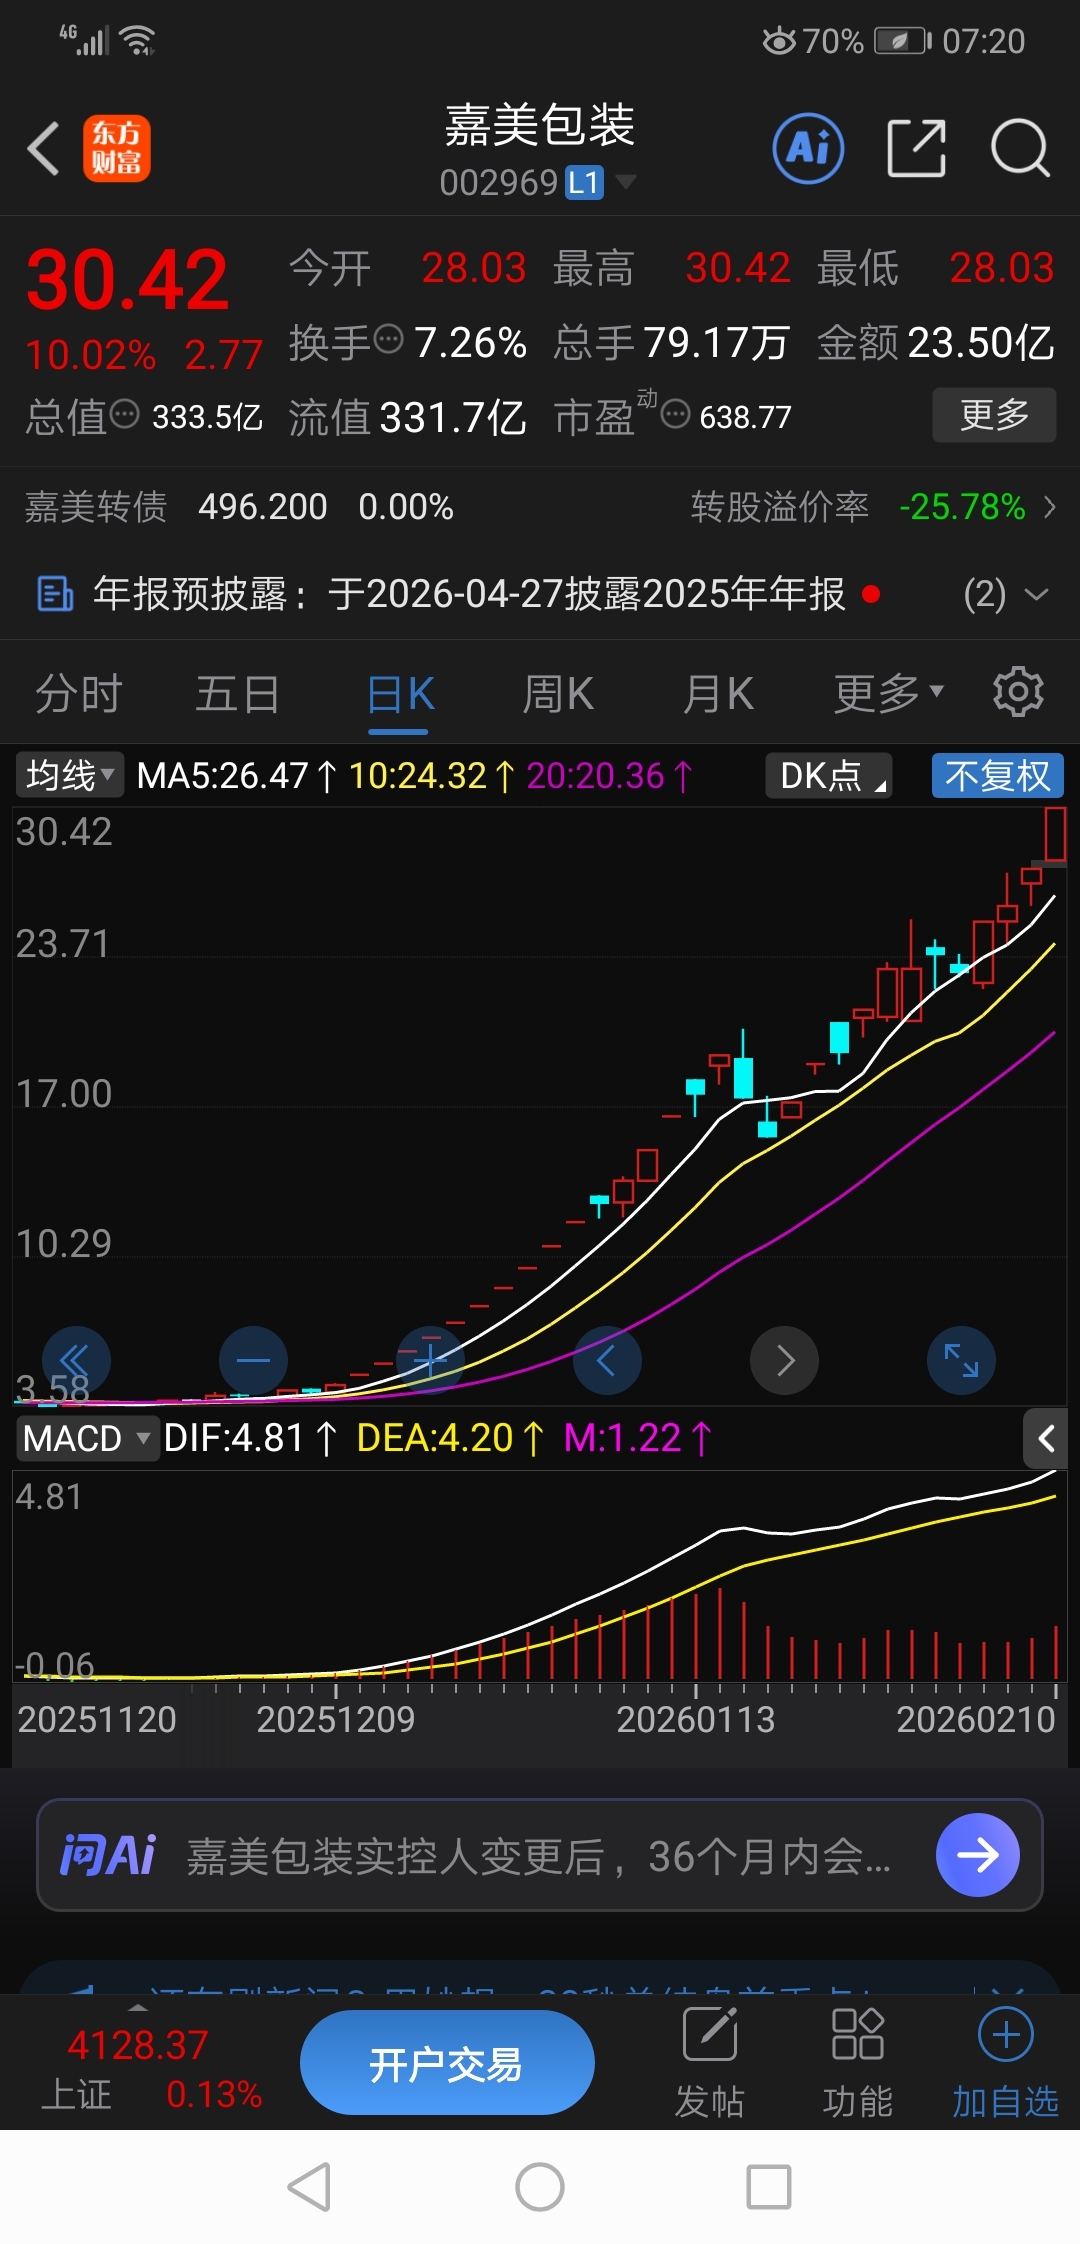Switch to 分时 tab
The height and width of the screenshot is (2244, 1080).
78,693
